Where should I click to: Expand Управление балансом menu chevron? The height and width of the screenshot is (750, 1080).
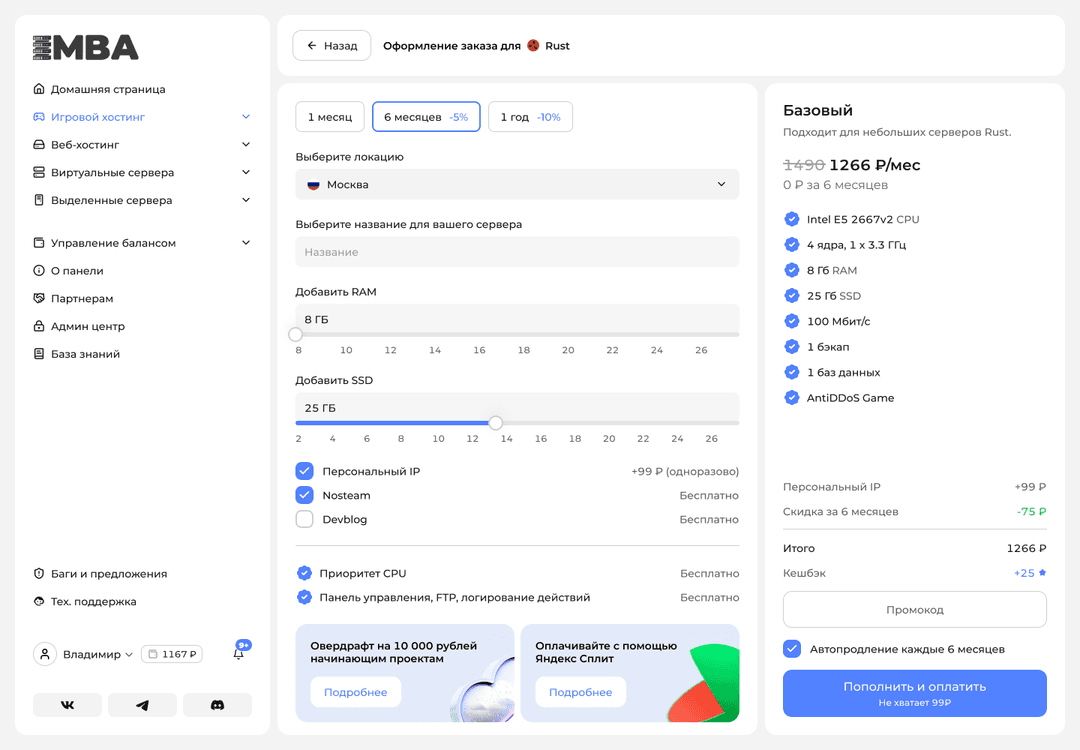pyautogui.click(x=246, y=243)
